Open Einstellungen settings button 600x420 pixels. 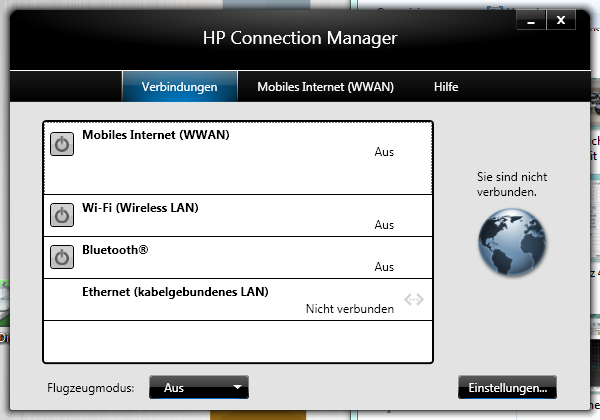(507, 387)
